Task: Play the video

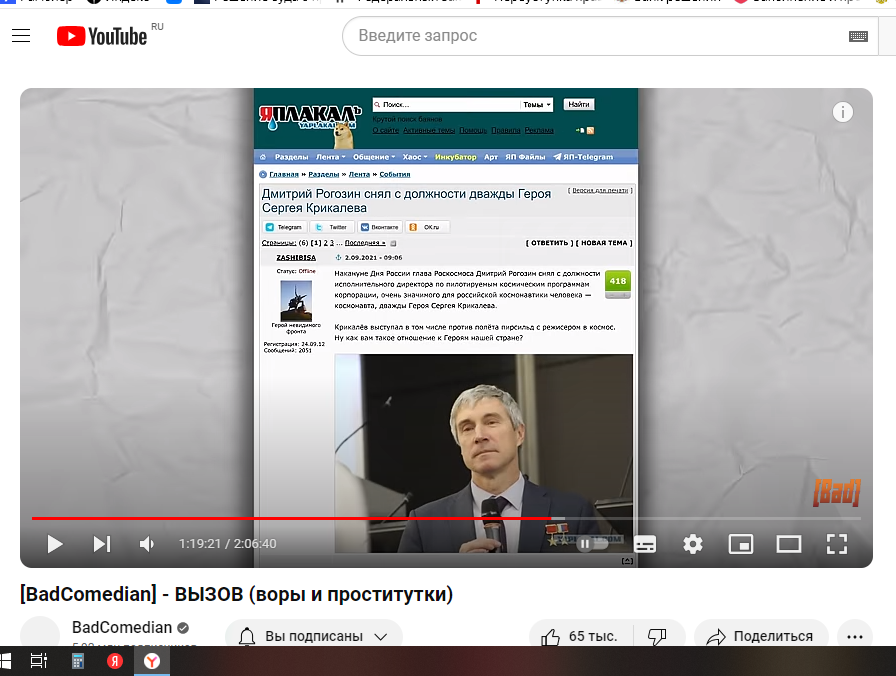Action: 55,544
